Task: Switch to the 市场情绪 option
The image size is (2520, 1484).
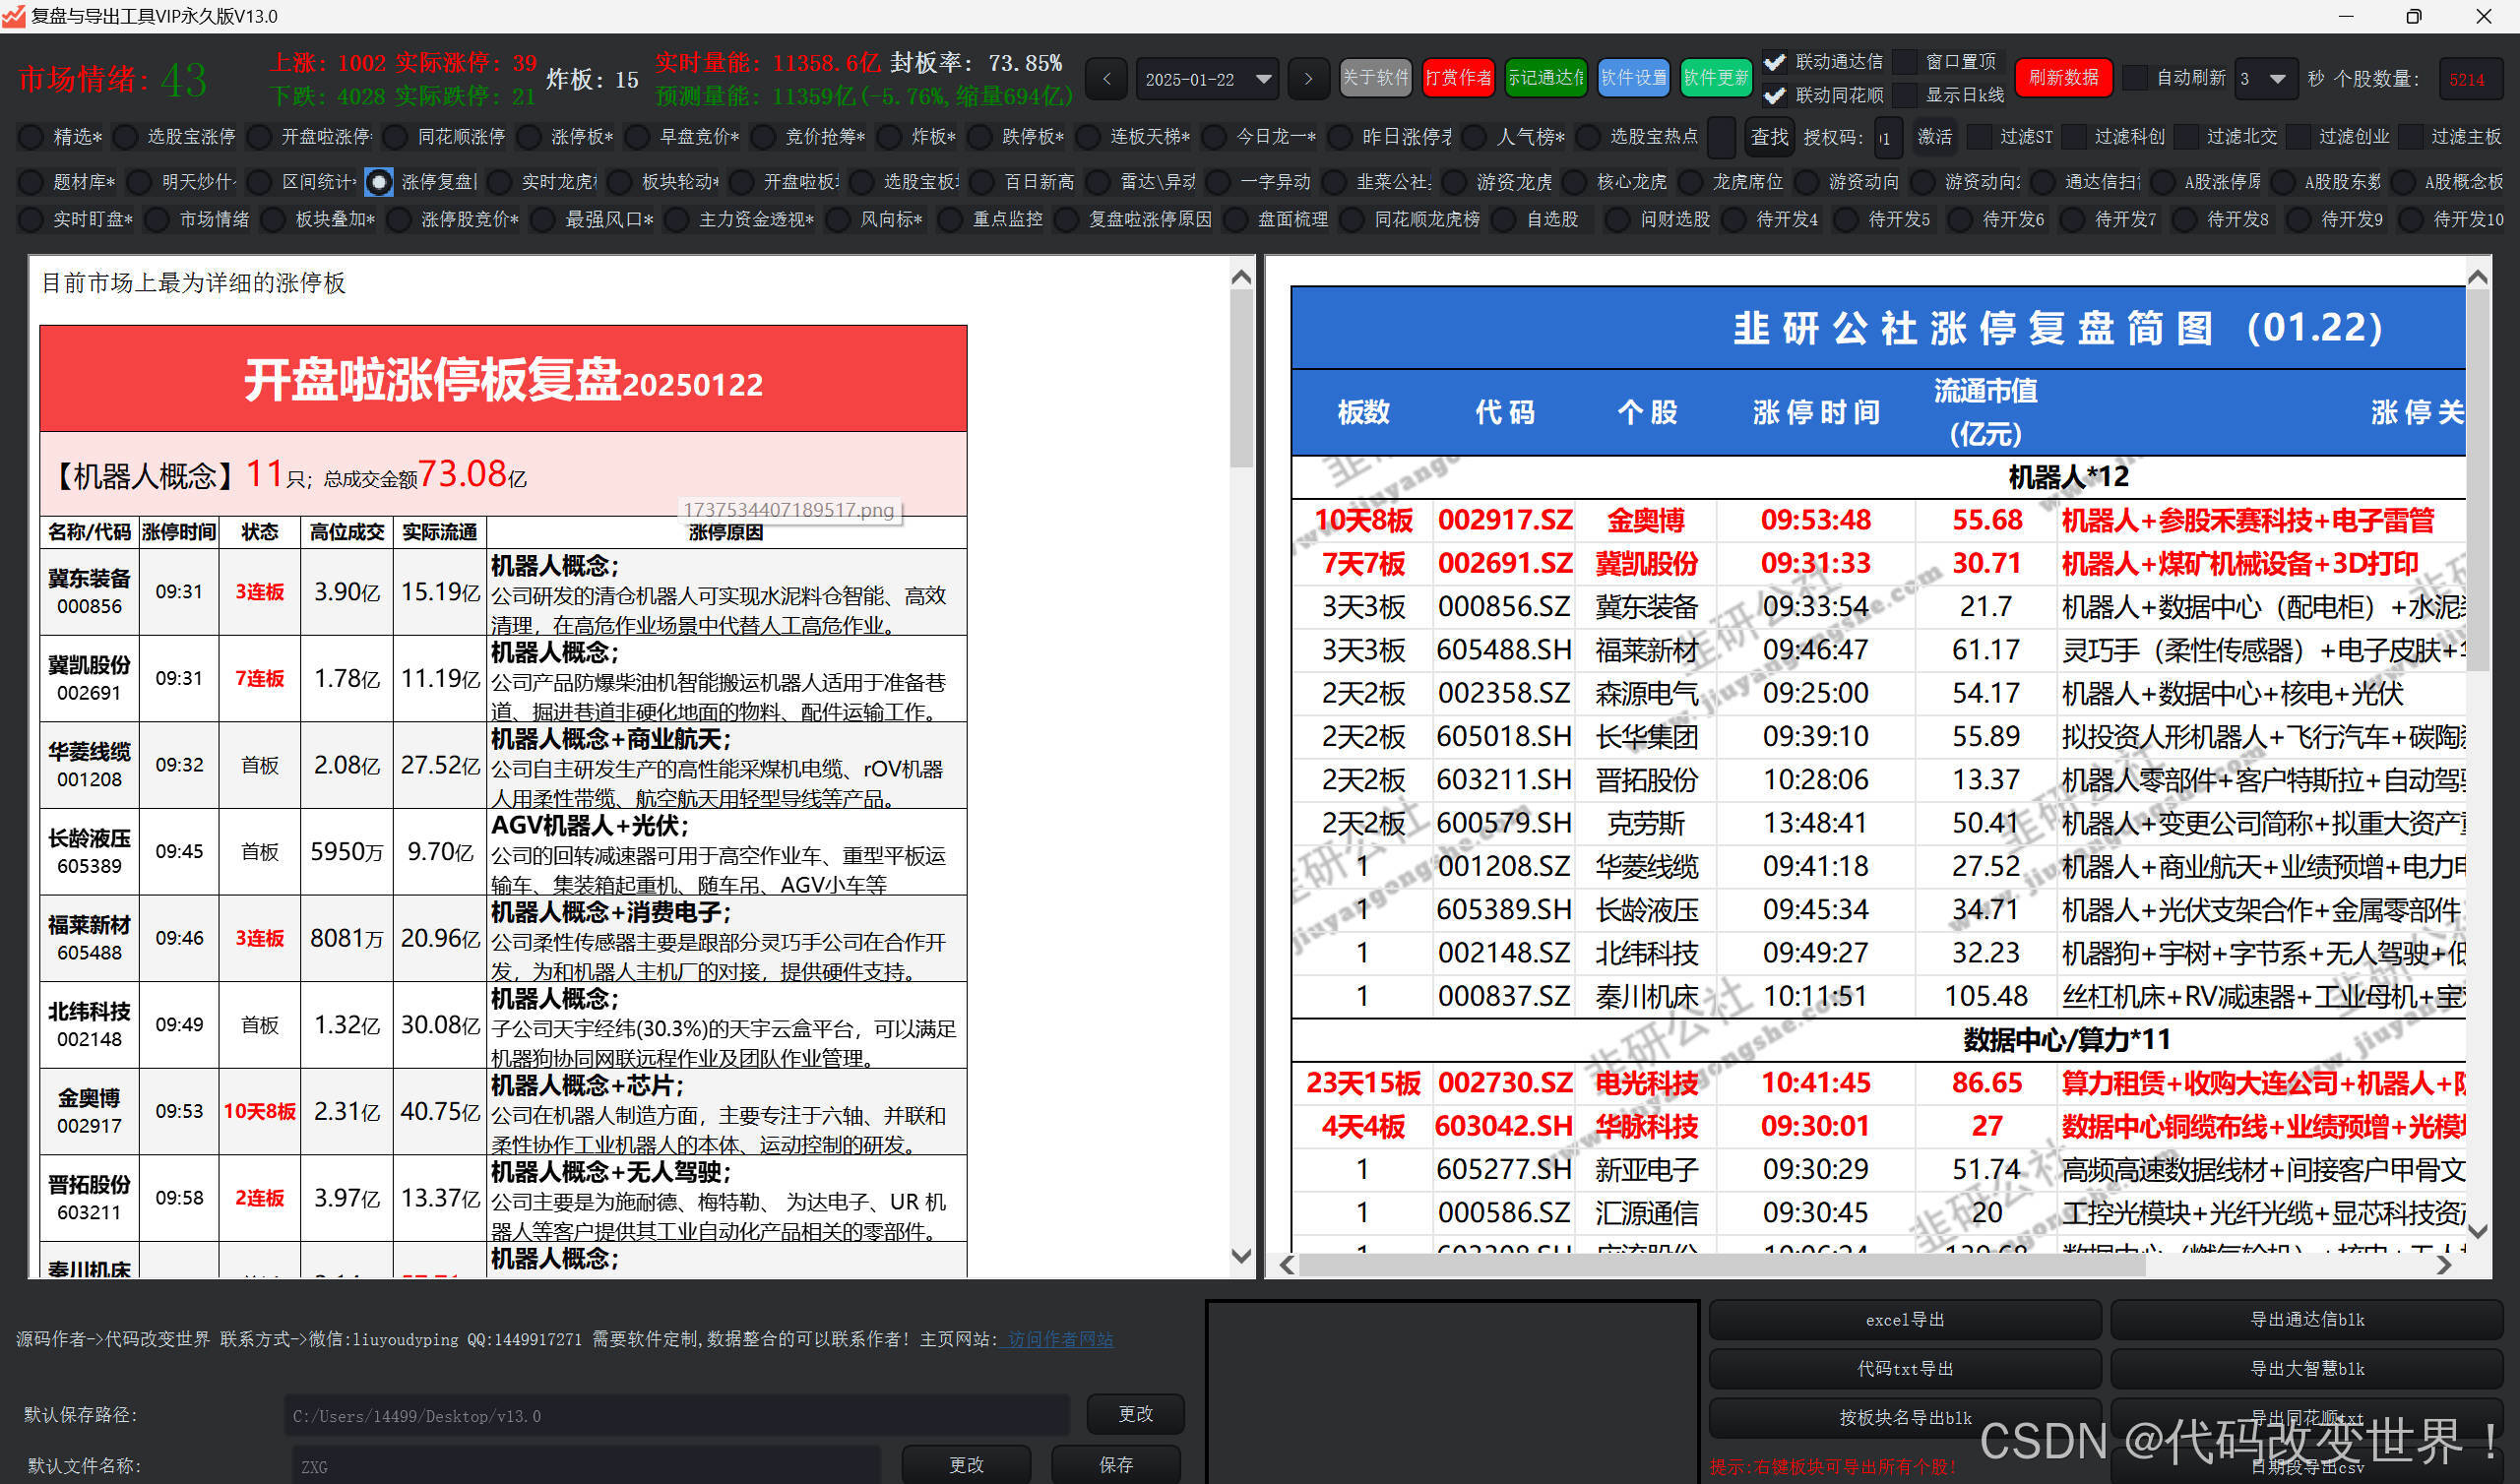Action: click(x=158, y=220)
